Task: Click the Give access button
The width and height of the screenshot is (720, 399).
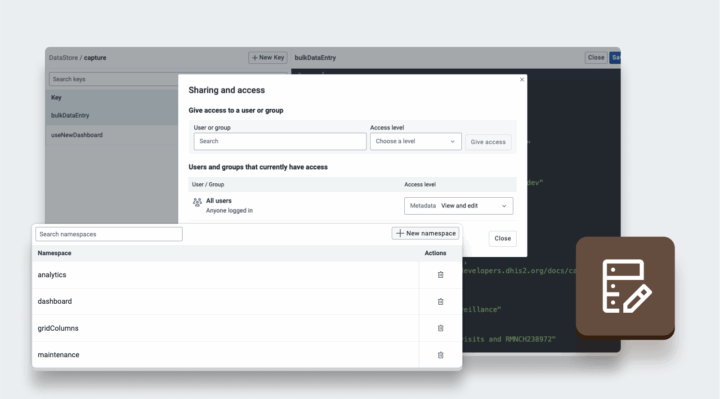Action: 488,142
